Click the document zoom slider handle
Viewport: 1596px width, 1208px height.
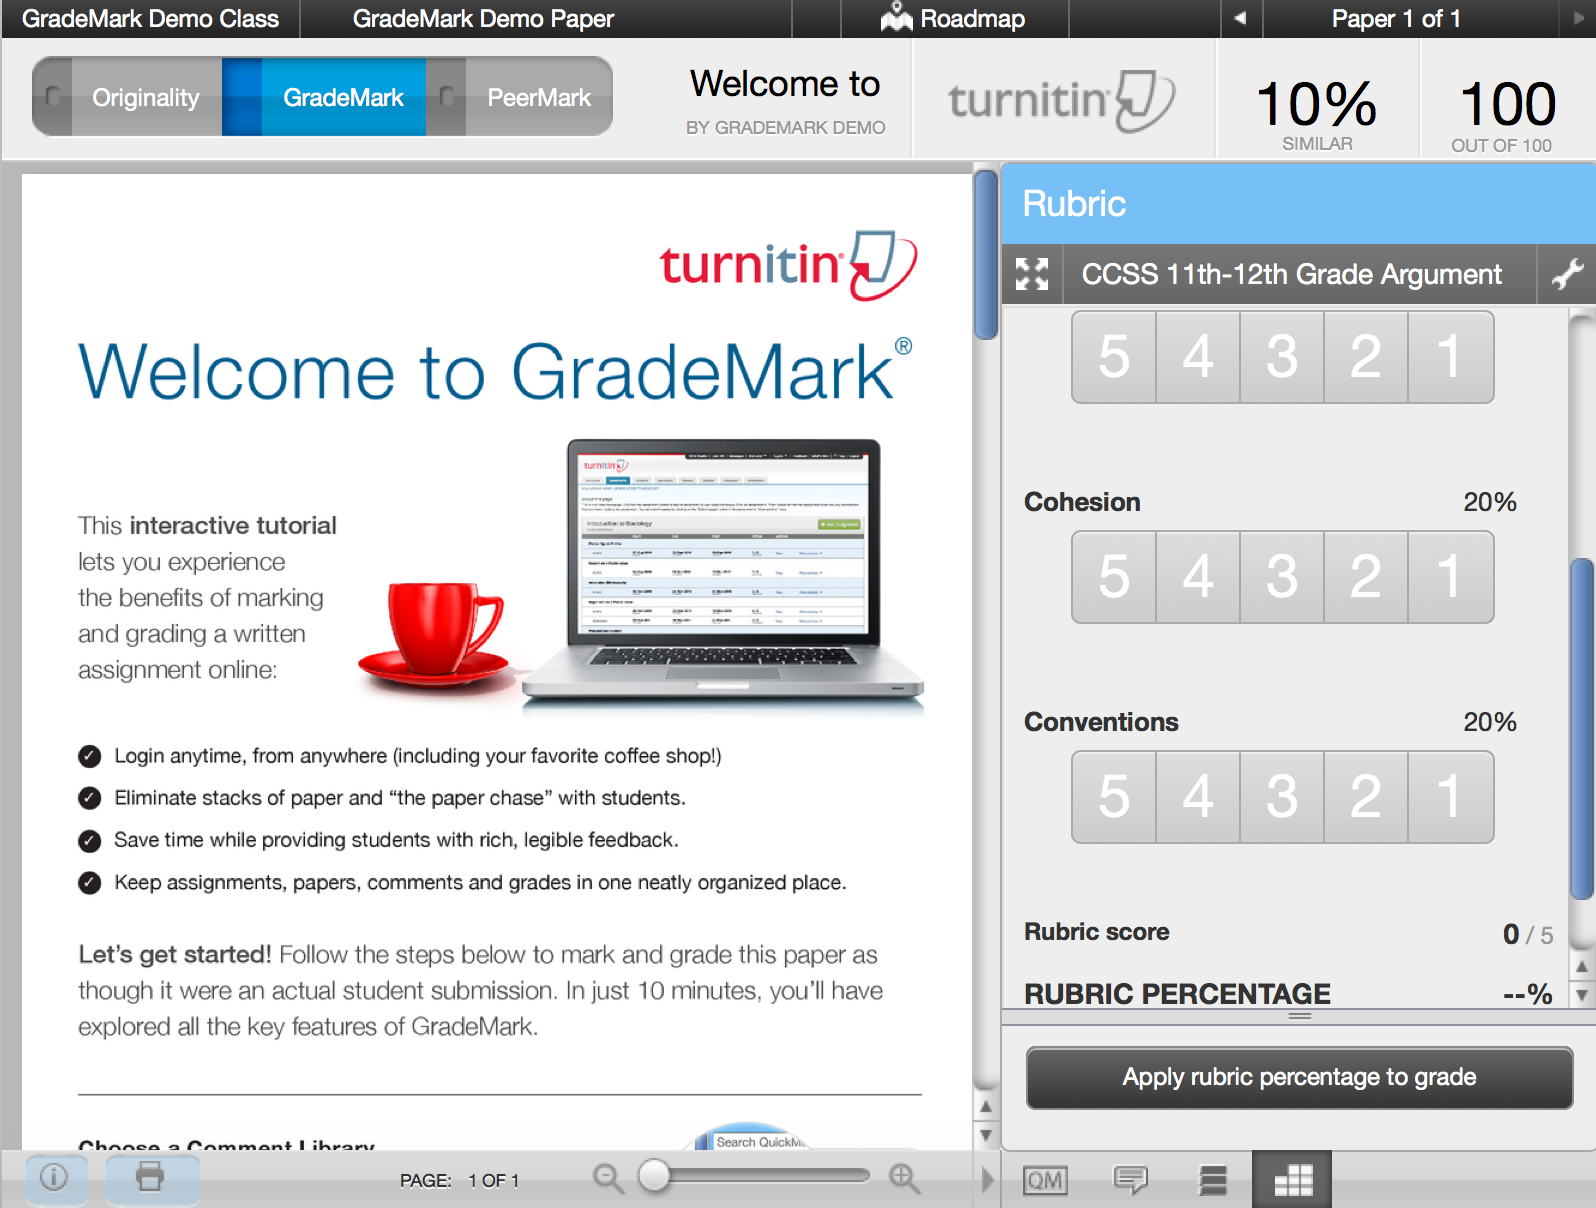[x=654, y=1176]
